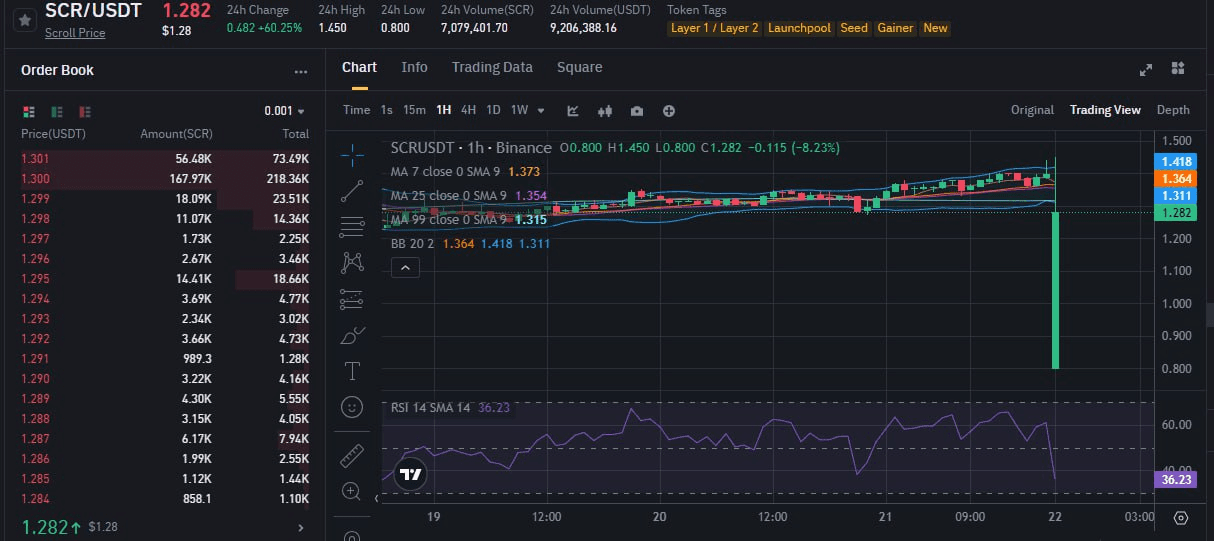This screenshot has height=541, width=1214.
Task: Click the plus circle icon in chart toolbar
Action: pyautogui.click(x=669, y=111)
